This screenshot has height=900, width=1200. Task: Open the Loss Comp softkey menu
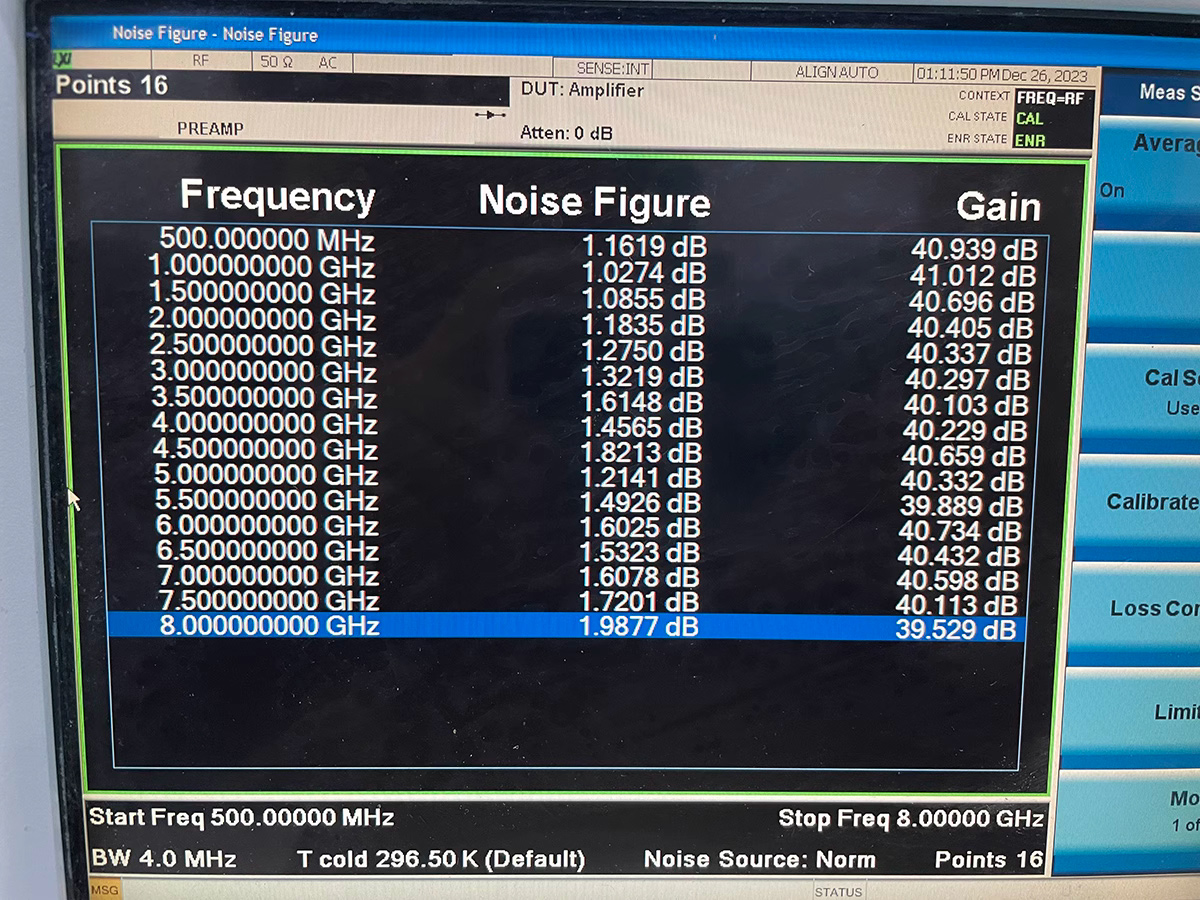click(x=1152, y=609)
